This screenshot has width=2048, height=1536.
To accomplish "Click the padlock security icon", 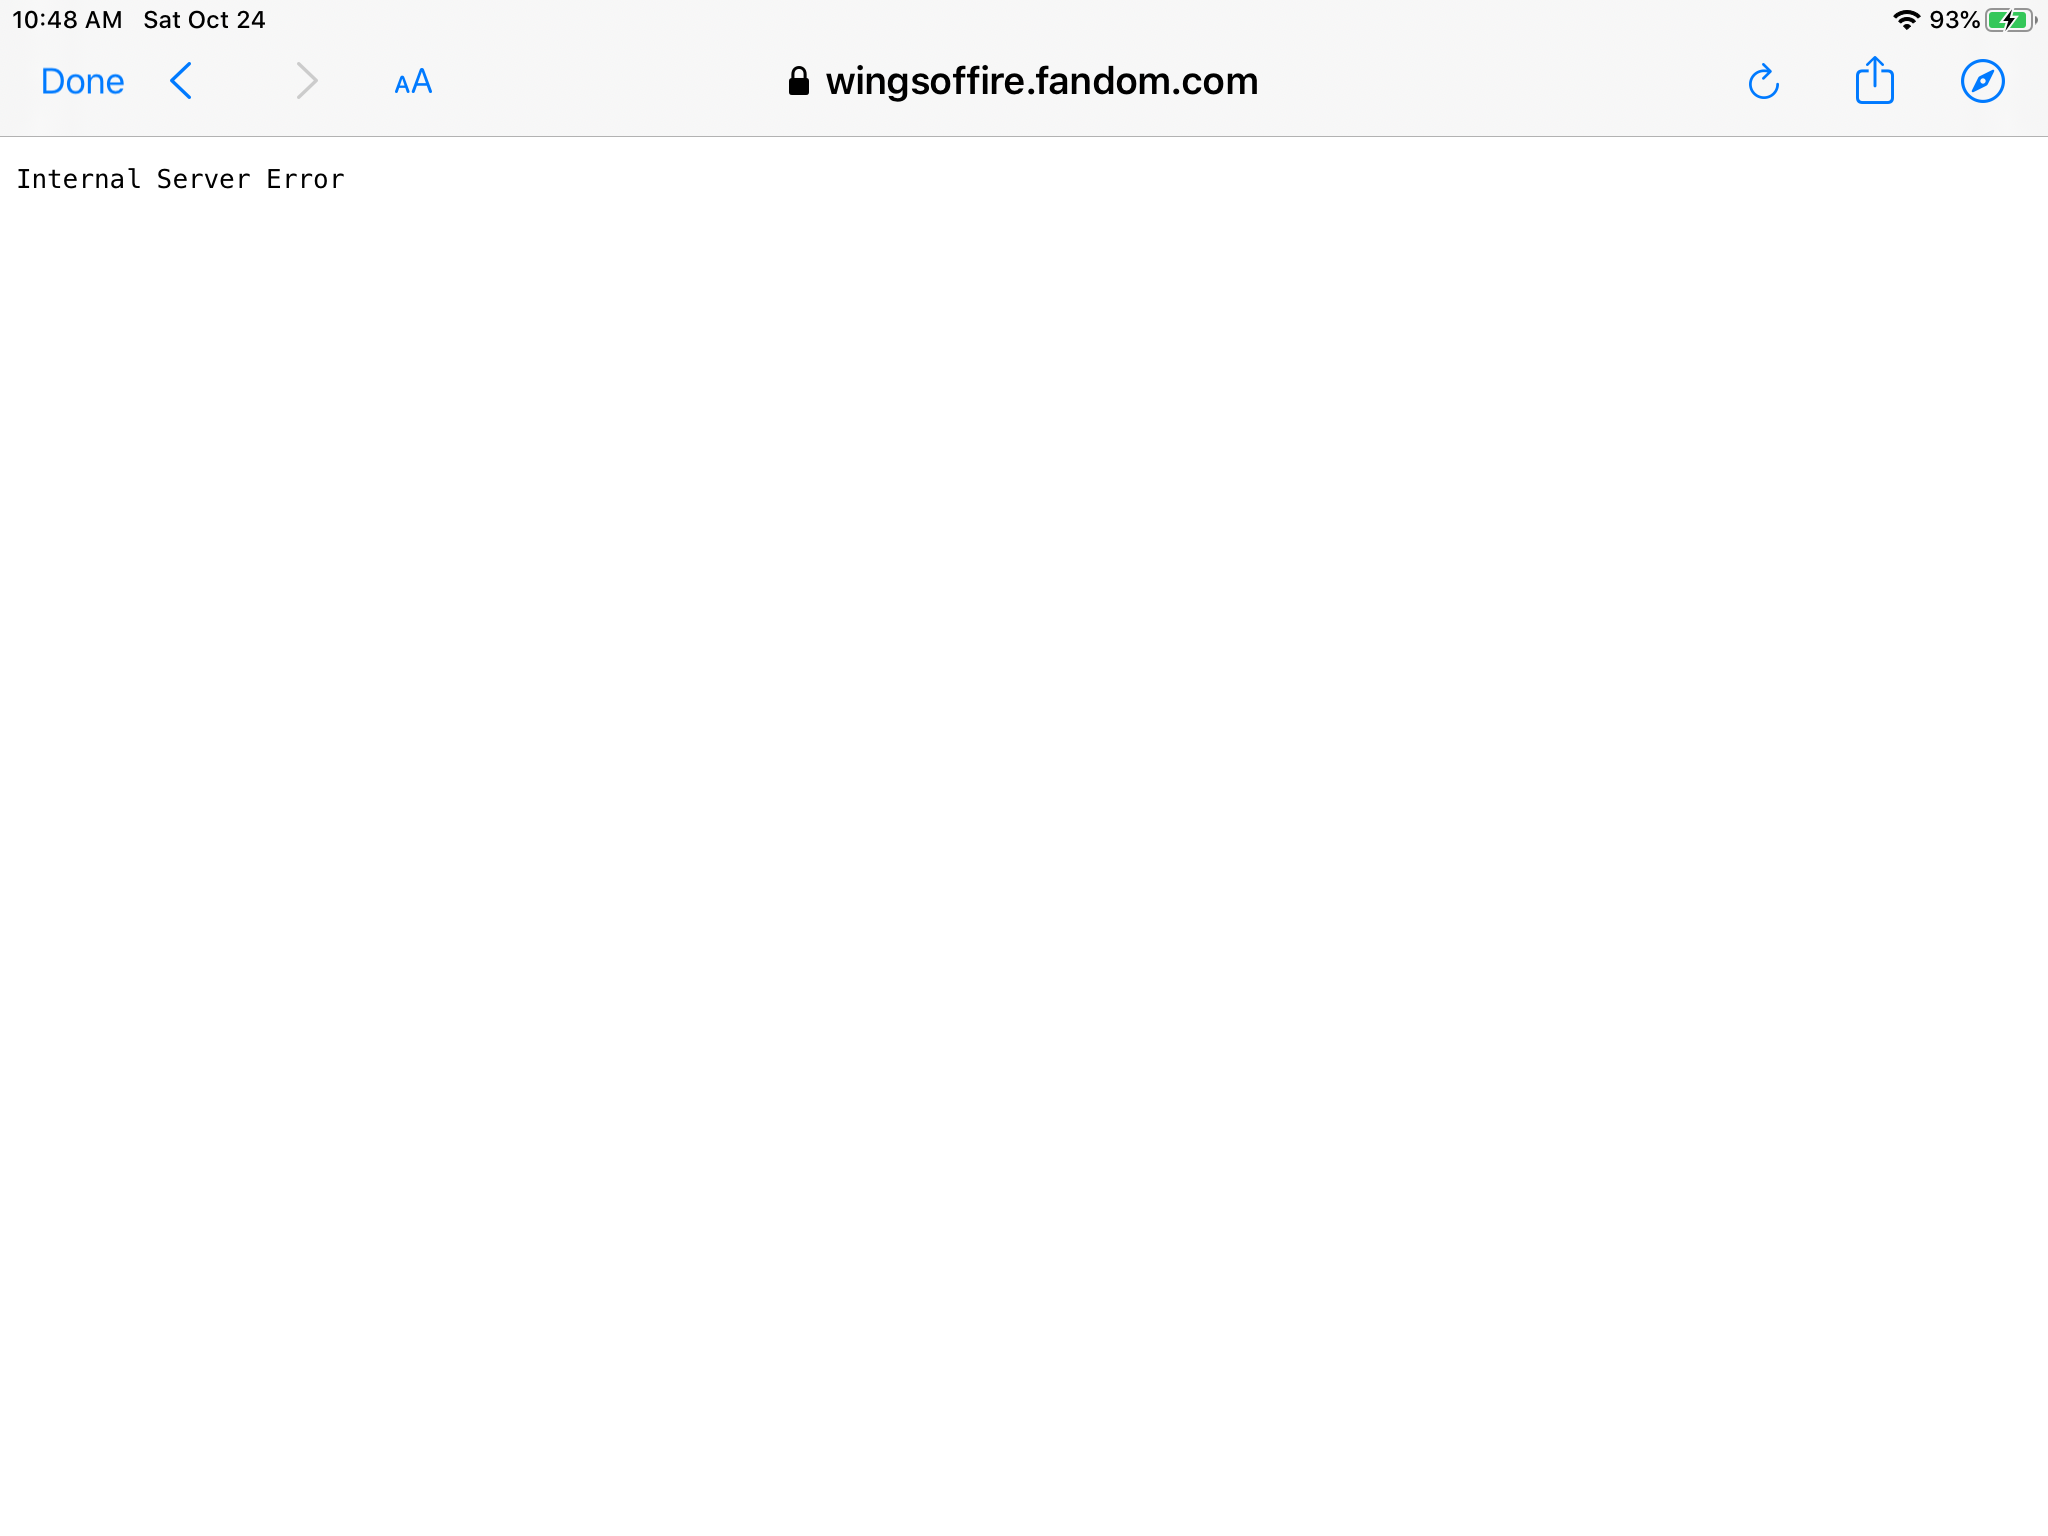I will click(798, 81).
